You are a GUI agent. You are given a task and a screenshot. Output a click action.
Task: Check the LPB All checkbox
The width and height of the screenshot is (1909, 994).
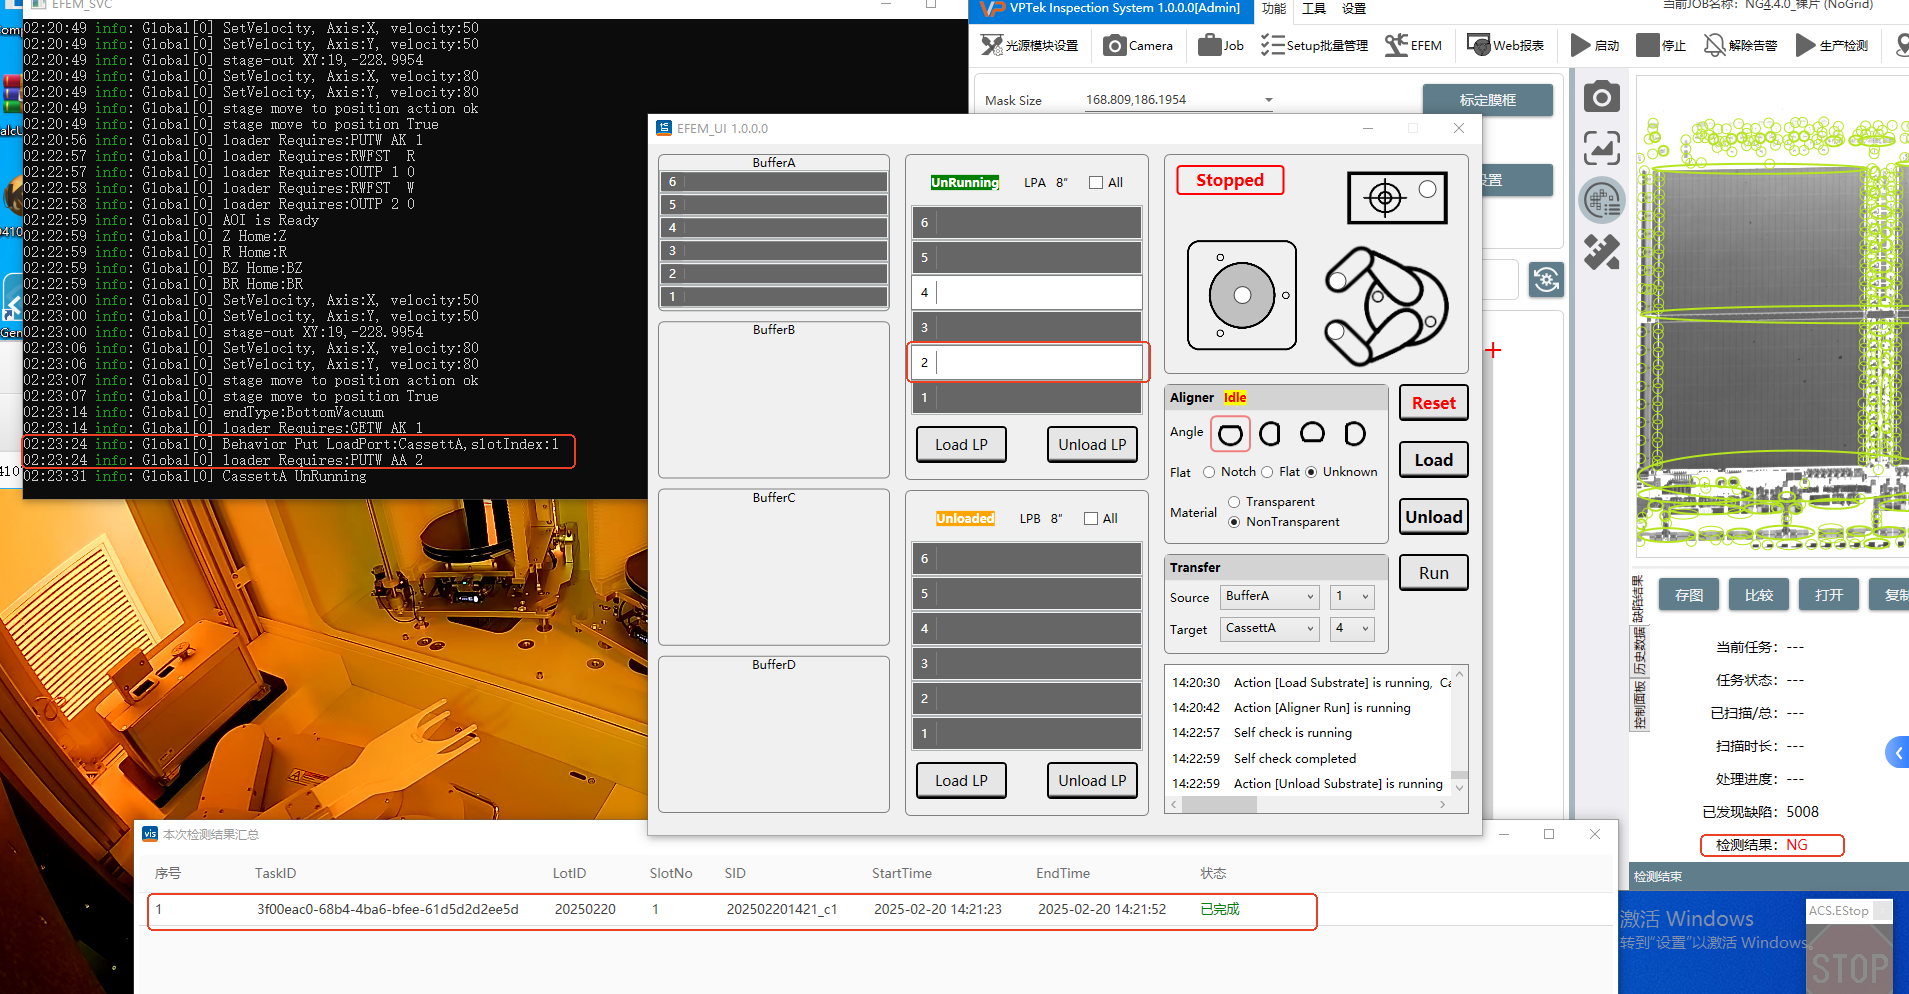(x=1091, y=519)
